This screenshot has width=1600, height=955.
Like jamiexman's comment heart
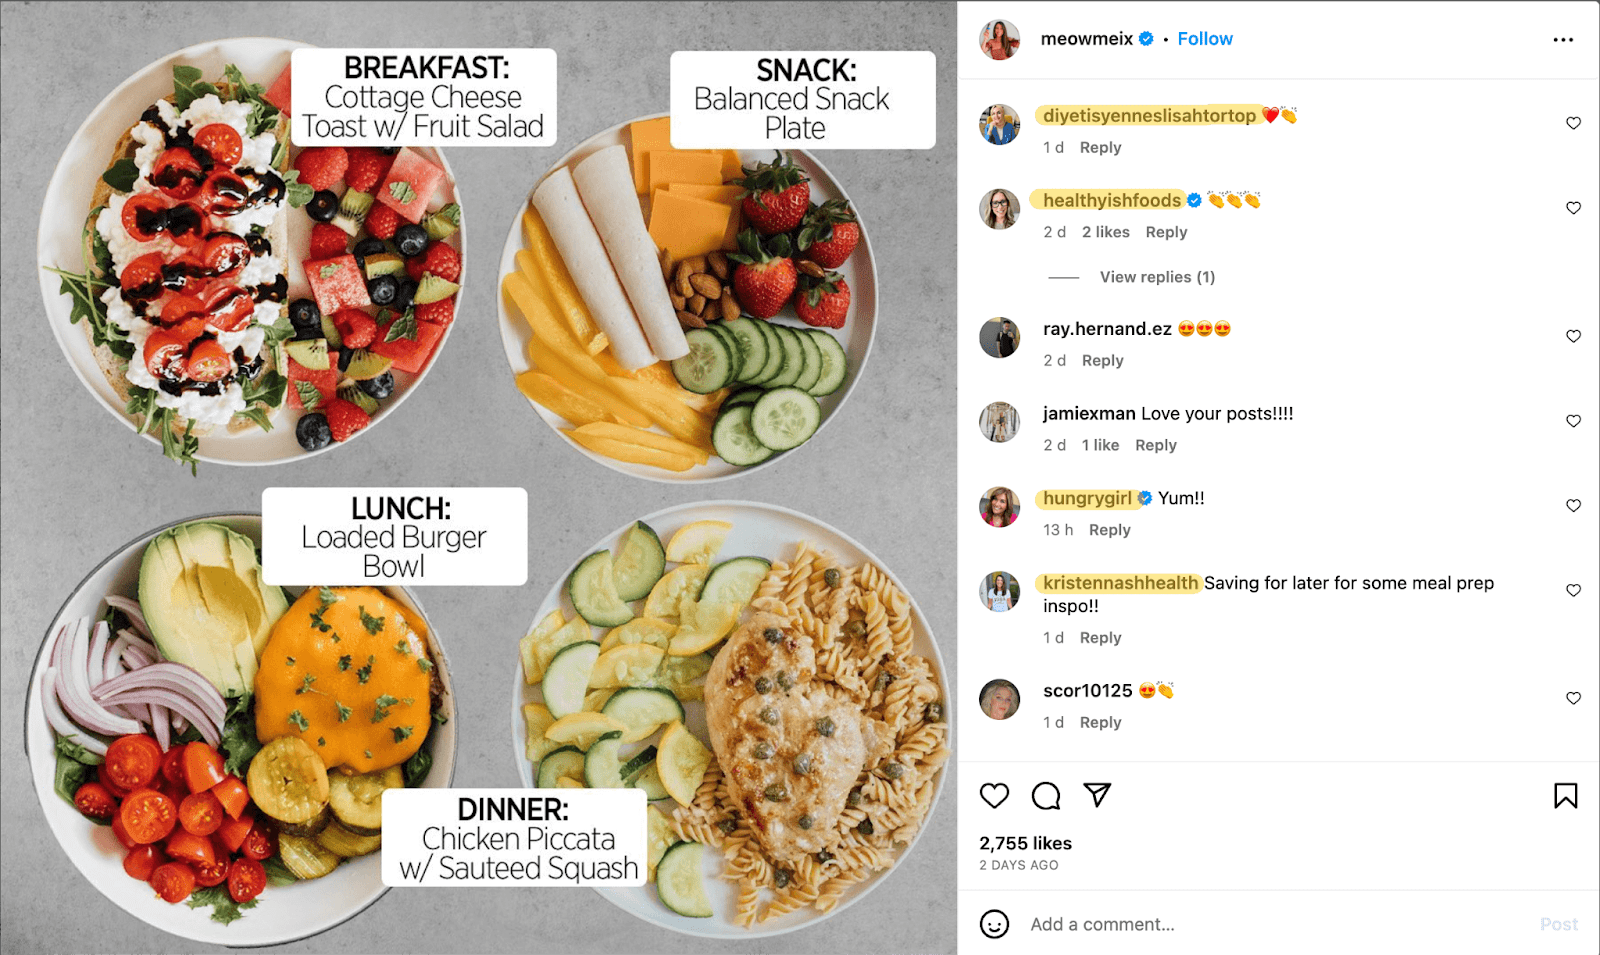1573,421
